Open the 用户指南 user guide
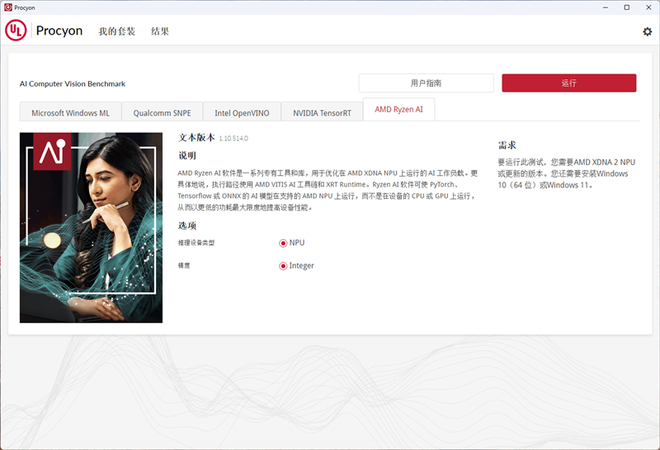This screenshot has height=450, width=660. click(x=426, y=83)
